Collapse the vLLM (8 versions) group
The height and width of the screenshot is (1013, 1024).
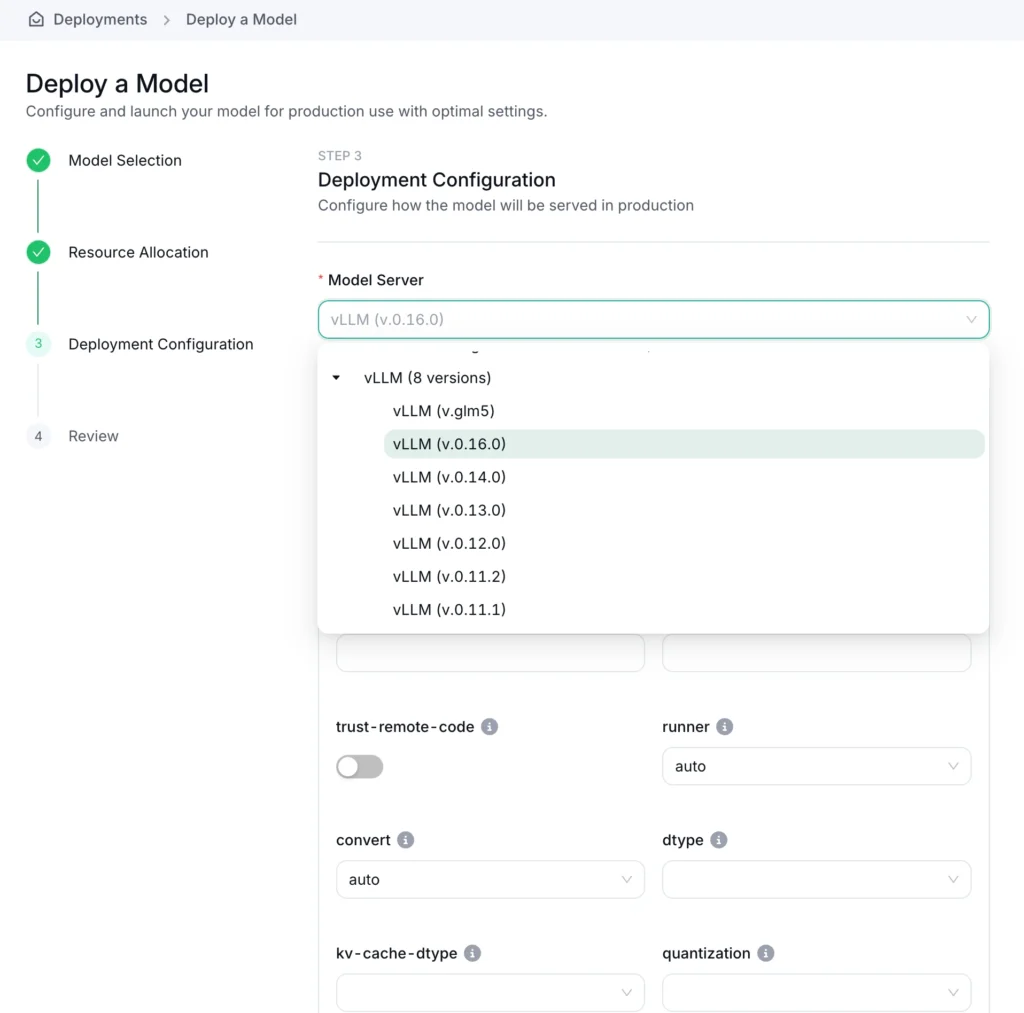337,378
